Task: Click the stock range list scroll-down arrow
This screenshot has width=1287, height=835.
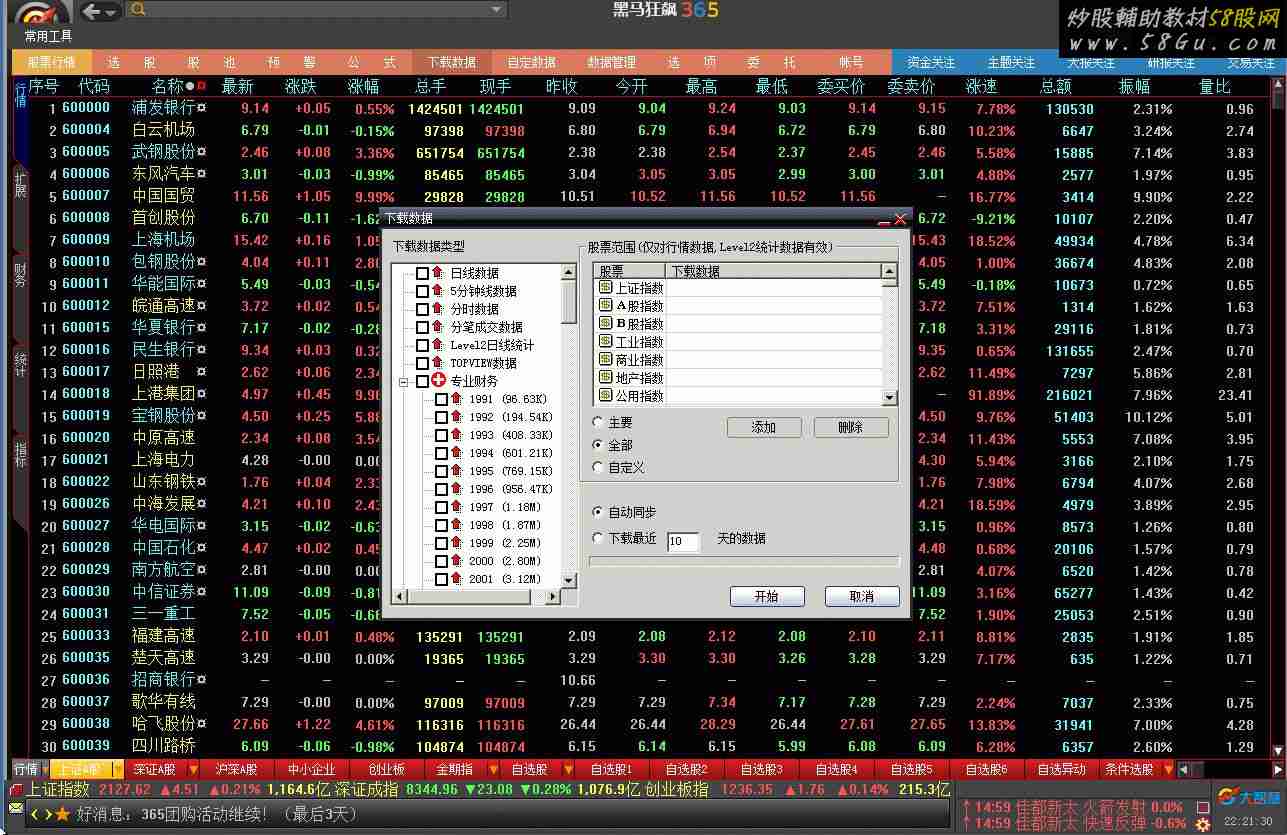Action: [890, 397]
